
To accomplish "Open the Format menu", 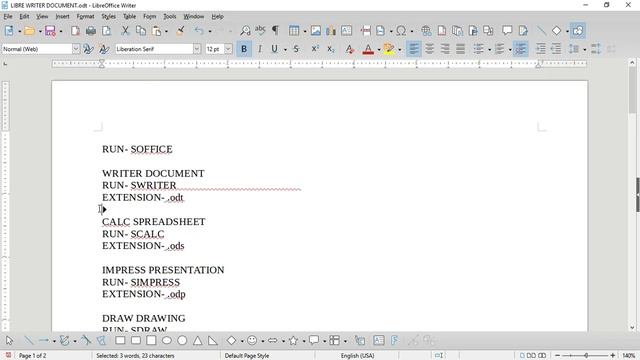I will click(x=85, y=17).
